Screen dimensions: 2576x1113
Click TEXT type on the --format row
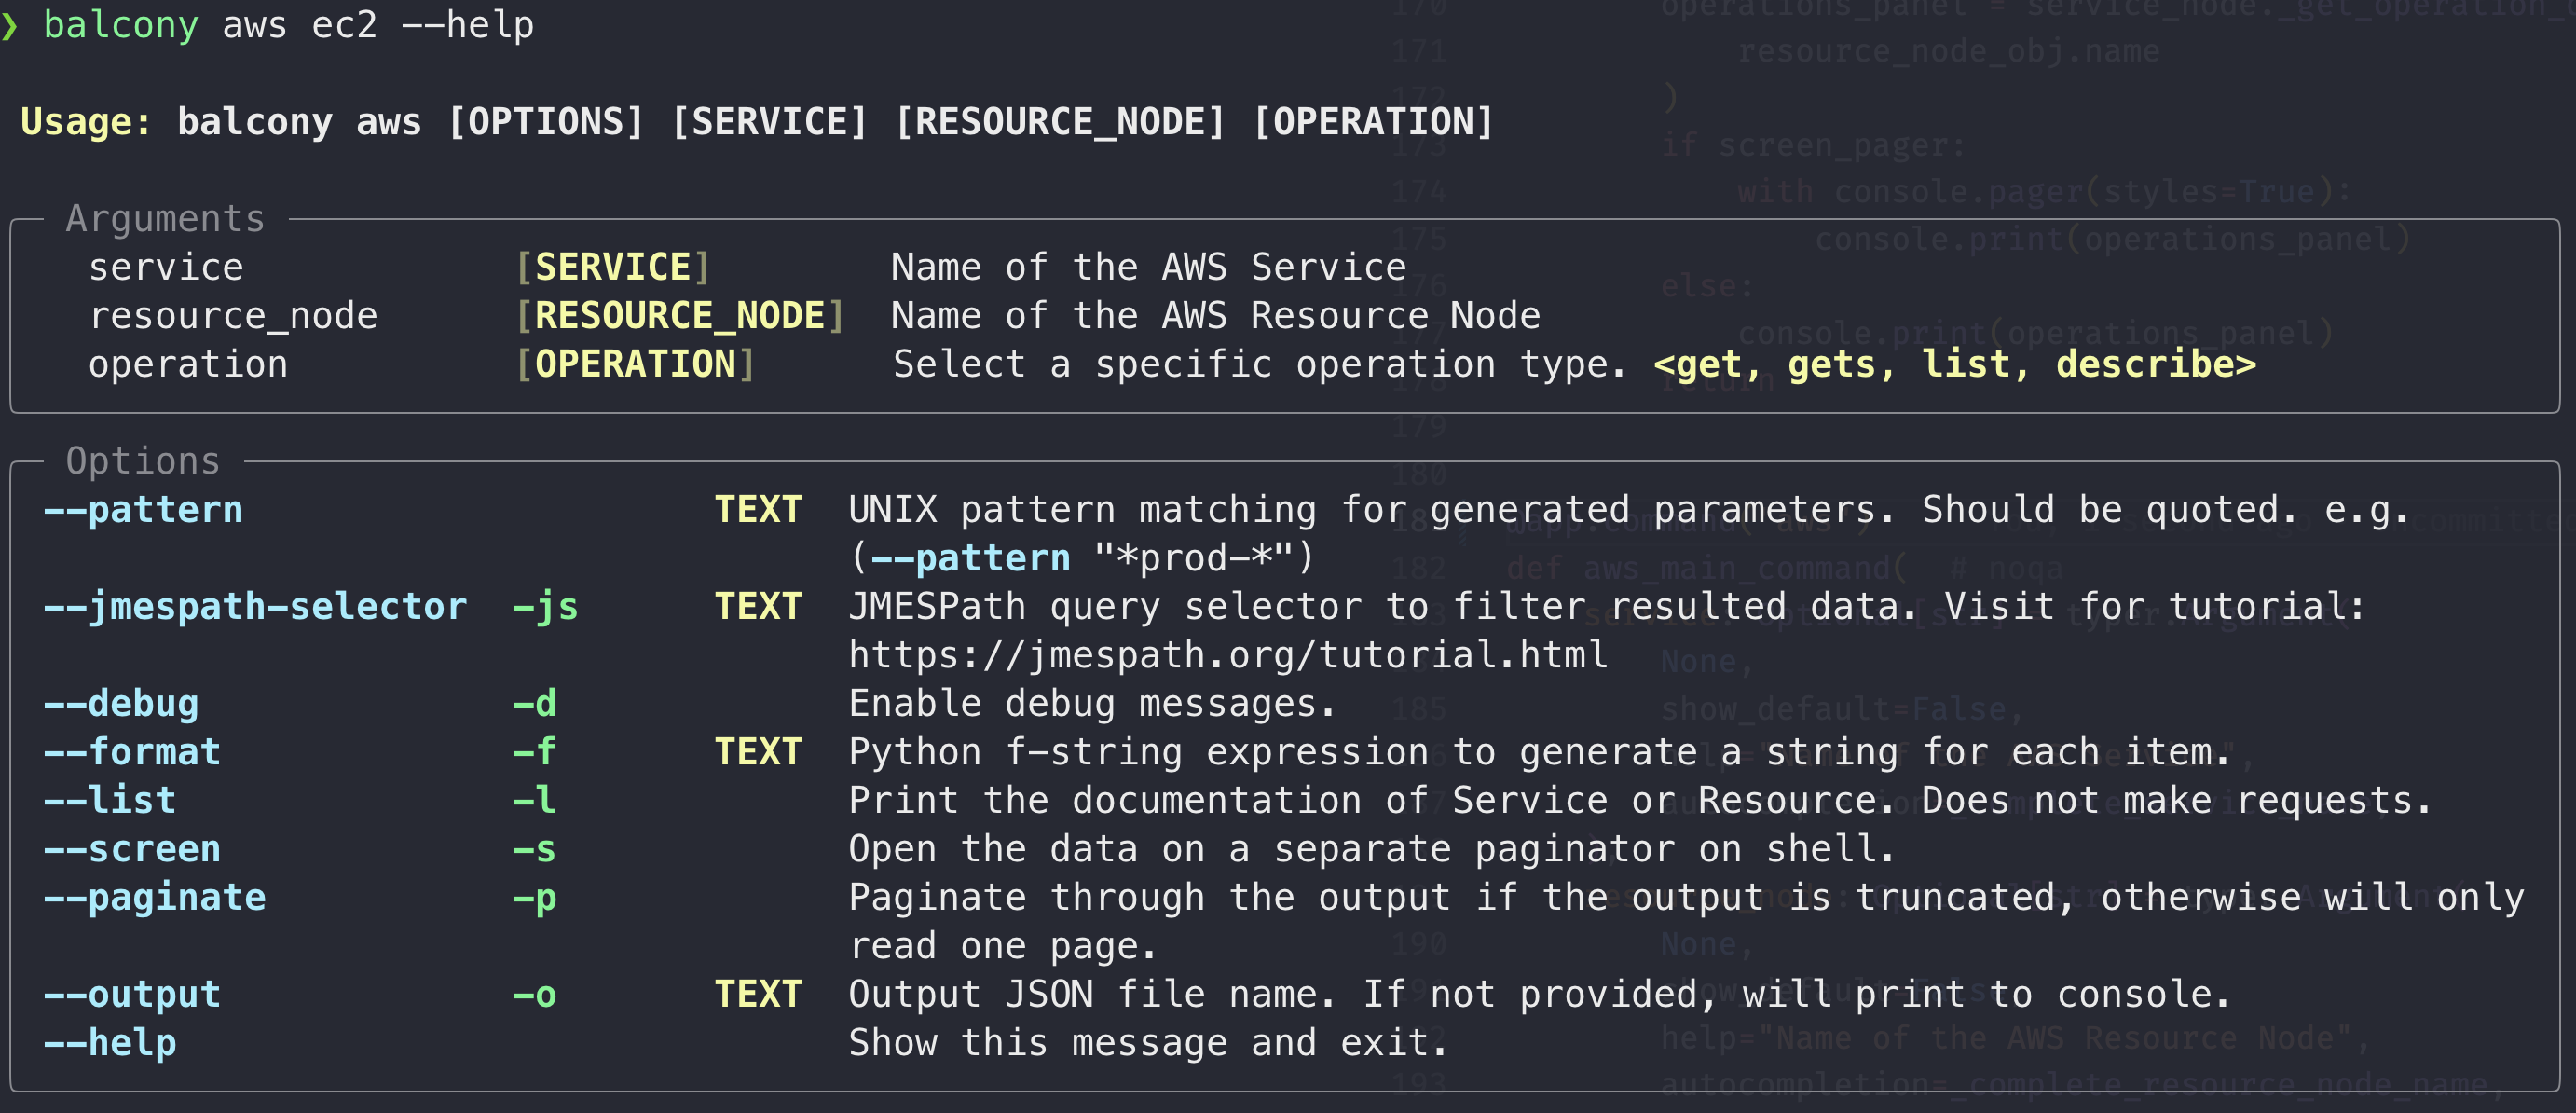(758, 752)
